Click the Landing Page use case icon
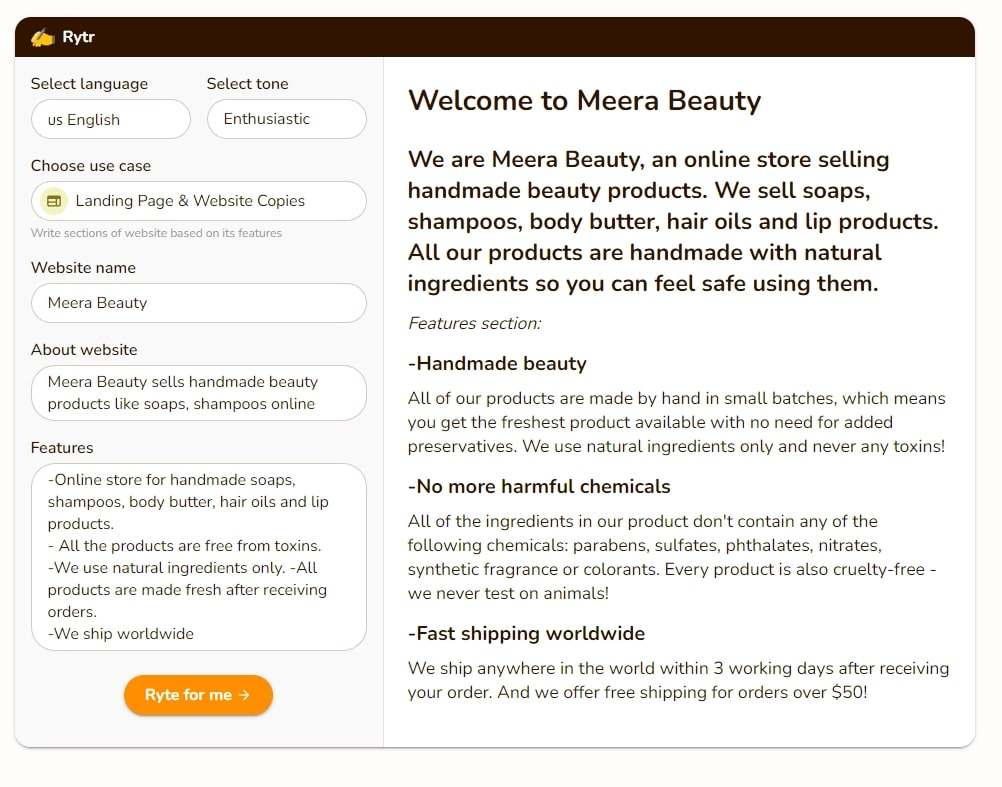Screen dimensions: 1002x787 [x=54, y=201]
